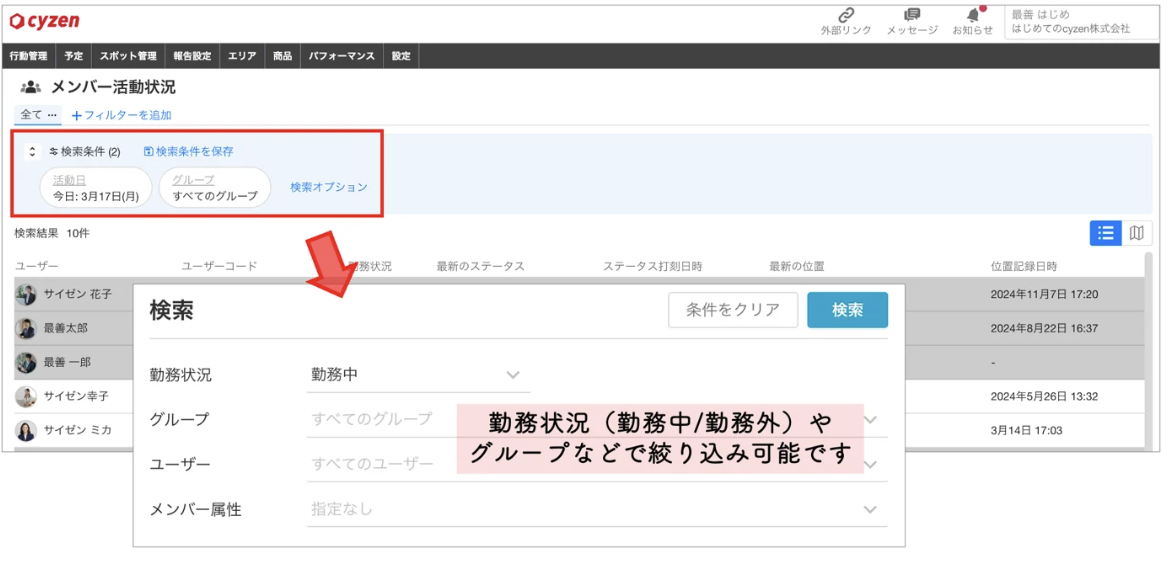Select user name 最善太郎
Image resolution: width=1168 pixels, height=562 pixels.
click(66, 328)
